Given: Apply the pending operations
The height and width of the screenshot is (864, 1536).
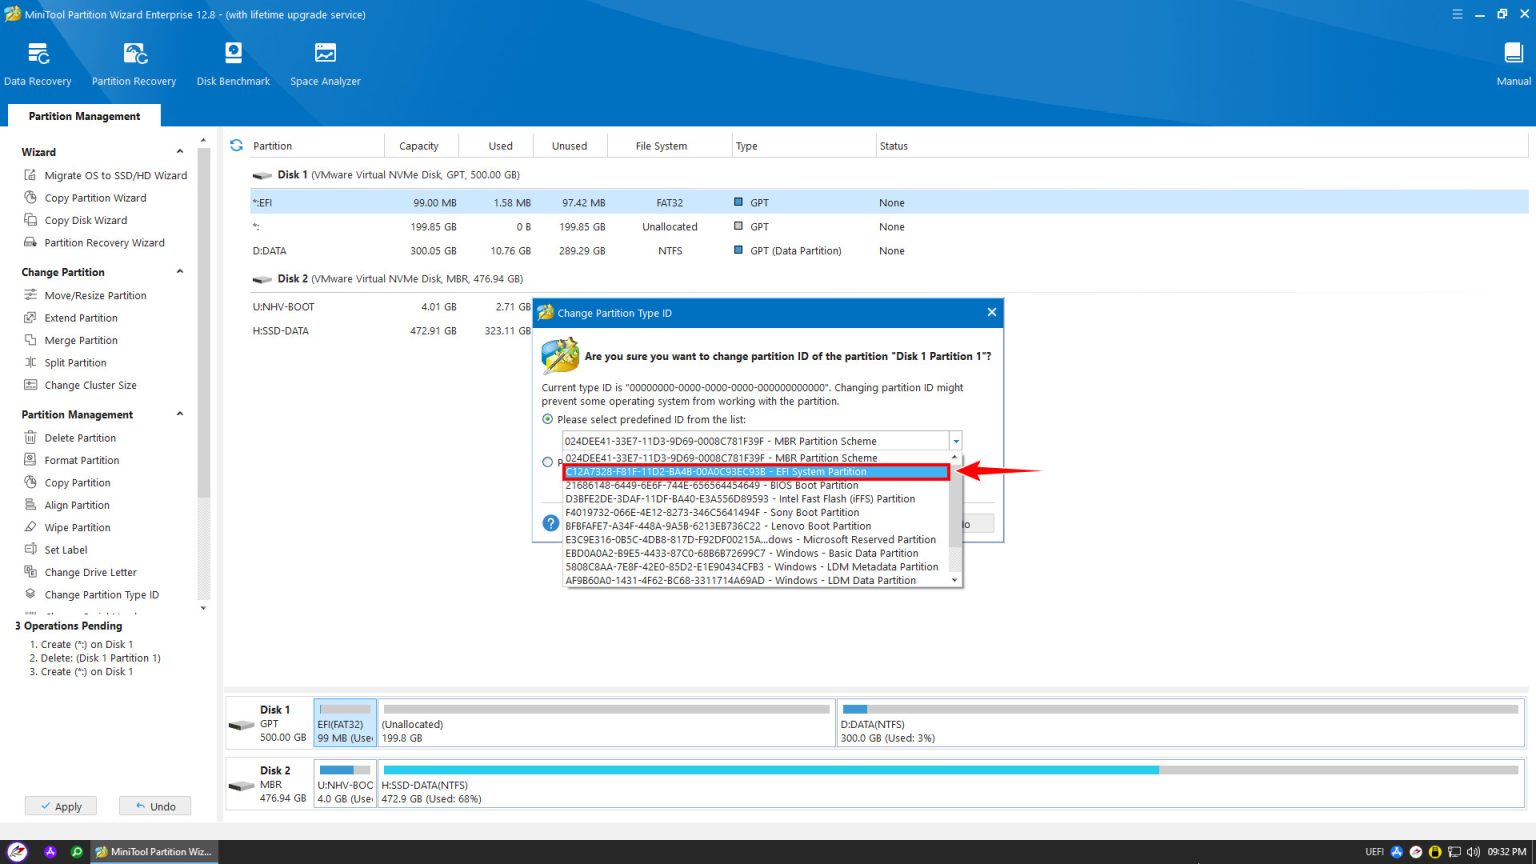Looking at the screenshot, I should (x=60, y=806).
